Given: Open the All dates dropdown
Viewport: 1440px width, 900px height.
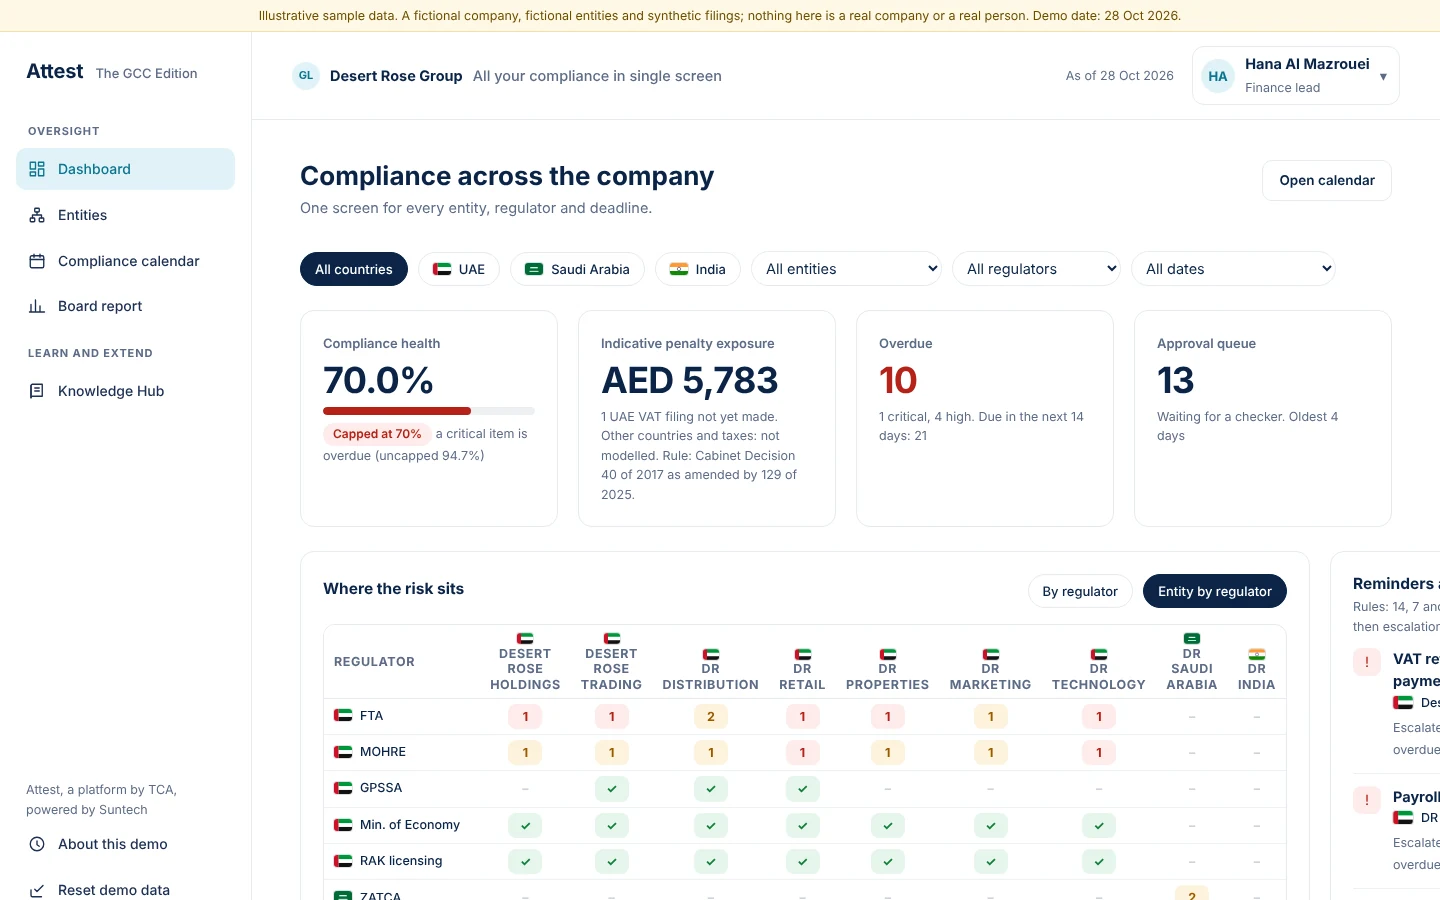Looking at the screenshot, I should pyautogui.click(x=1234, y=269).
